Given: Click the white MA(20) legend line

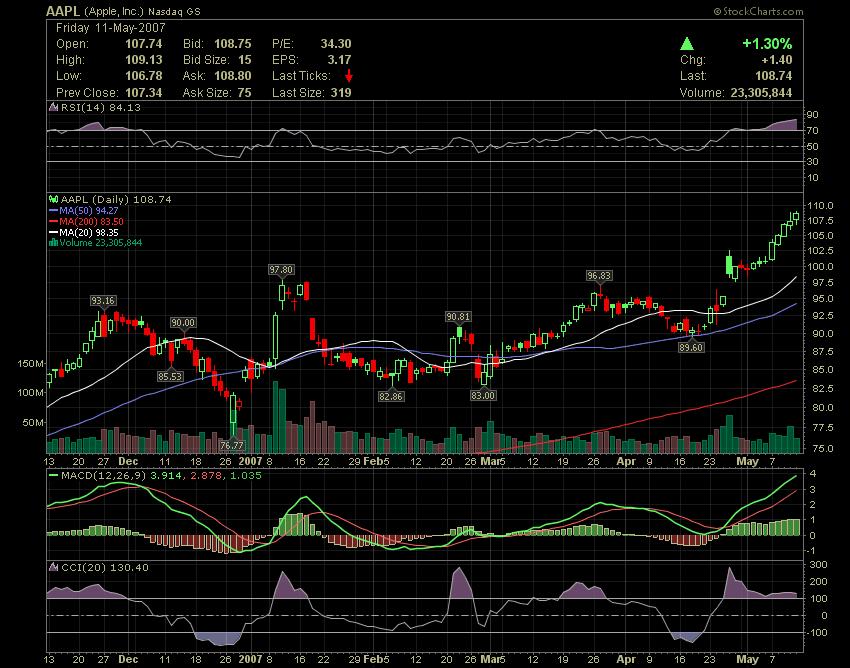Looking at the screenshot, I should pos(53,232).
